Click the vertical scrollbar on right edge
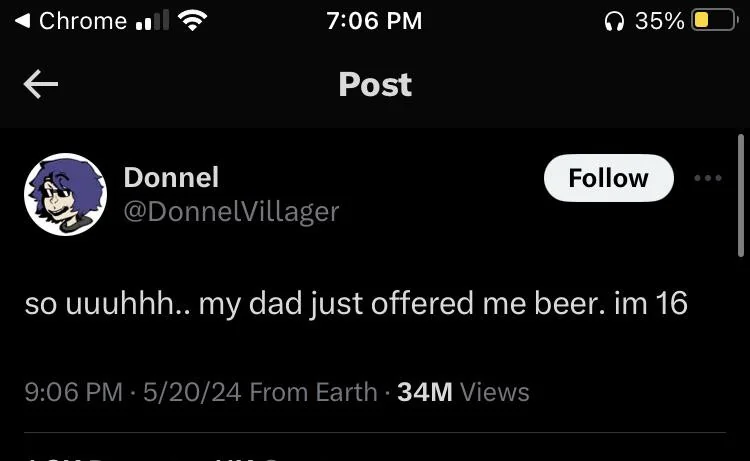 [x=741, y=196]
